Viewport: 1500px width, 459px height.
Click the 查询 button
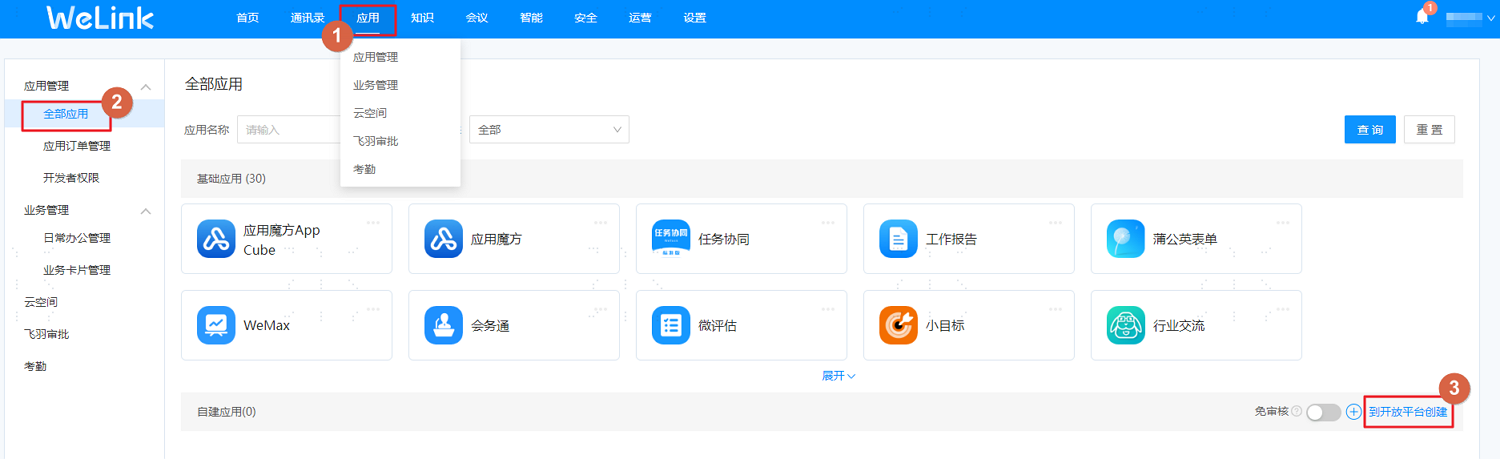point(1369,130)
